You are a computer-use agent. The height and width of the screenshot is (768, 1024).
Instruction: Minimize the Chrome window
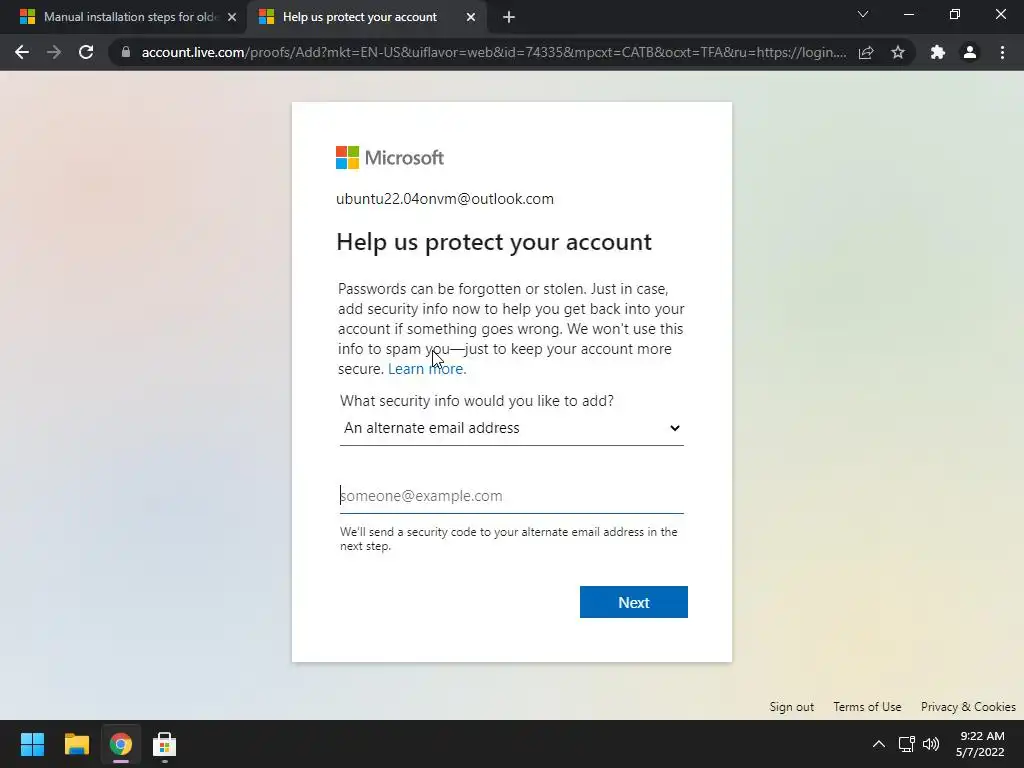908,14
